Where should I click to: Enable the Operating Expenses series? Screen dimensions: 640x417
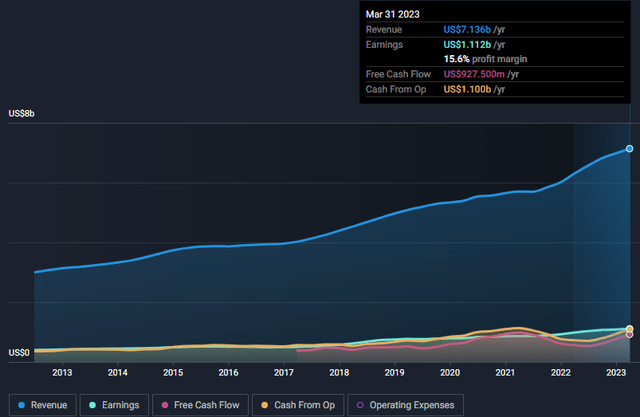405,405
